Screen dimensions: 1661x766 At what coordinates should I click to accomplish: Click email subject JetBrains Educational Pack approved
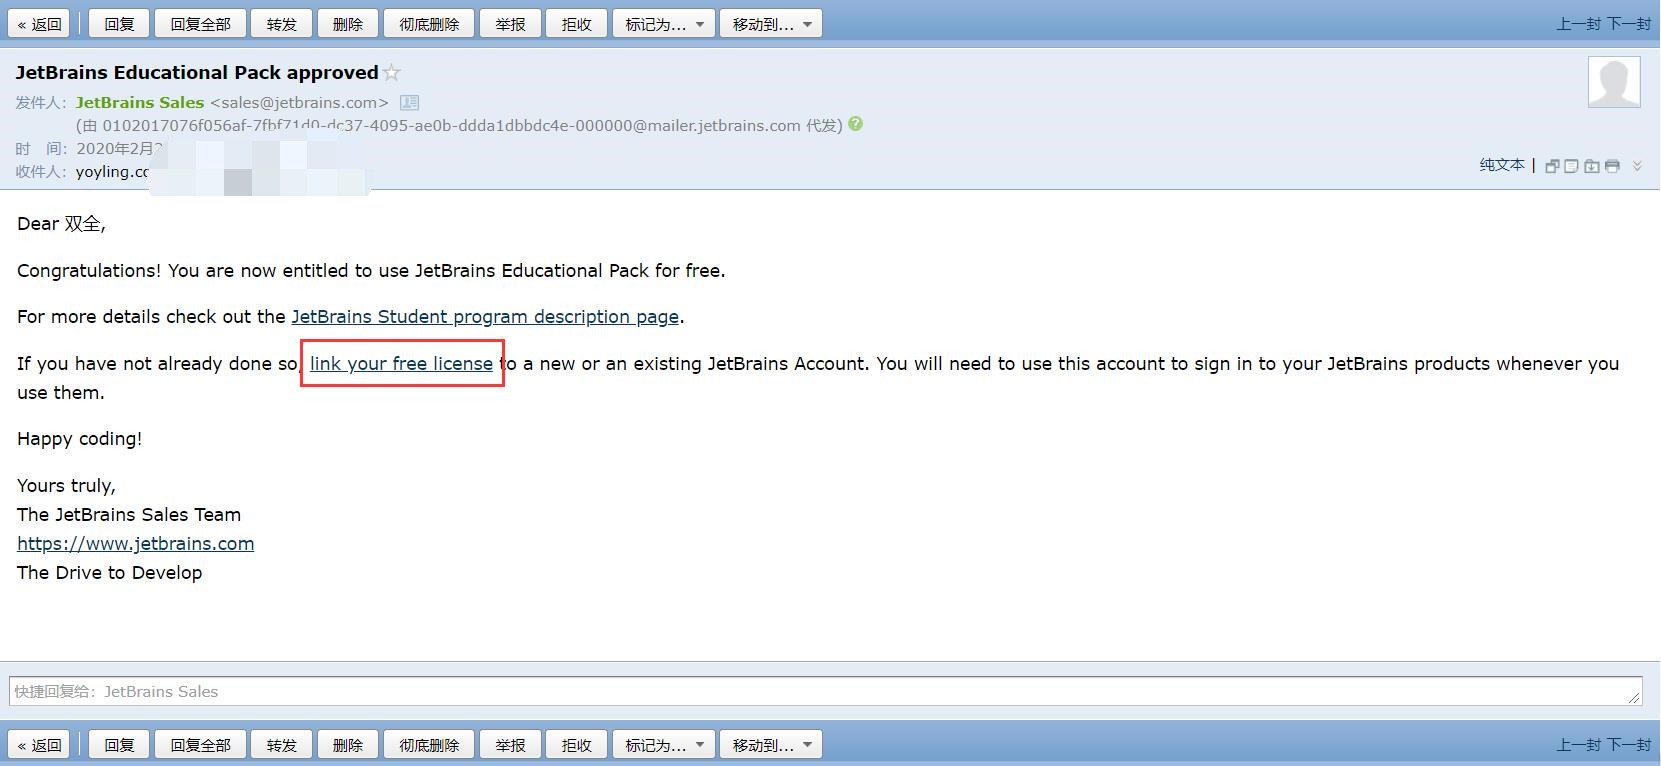(x=197, y=73)
